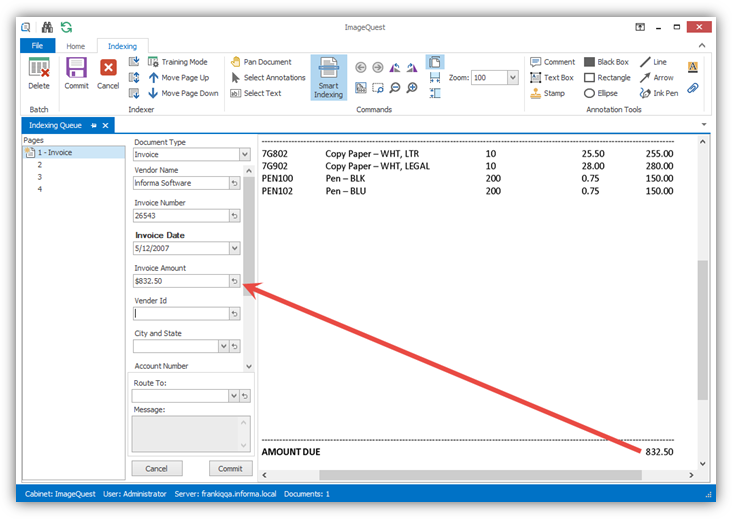Enable Training Mode

click(178, 62)
